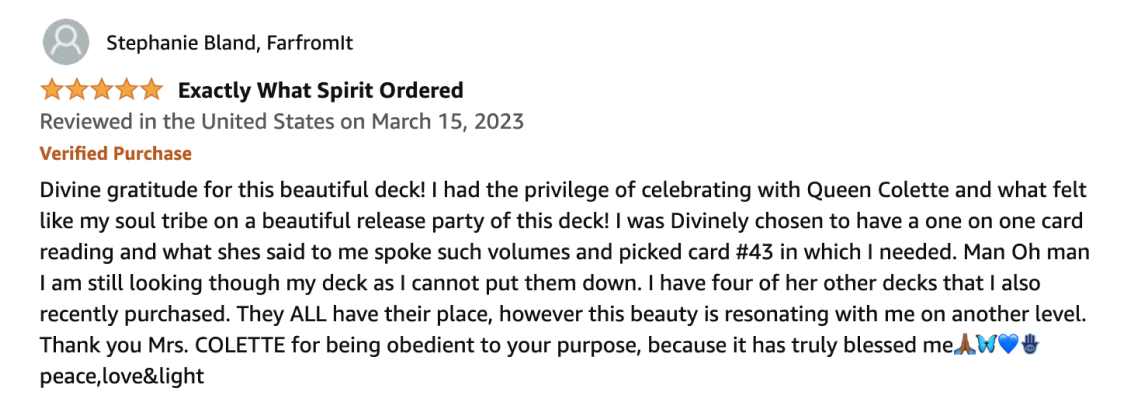Click the blue heart emoji

(x=1008, y=345)
